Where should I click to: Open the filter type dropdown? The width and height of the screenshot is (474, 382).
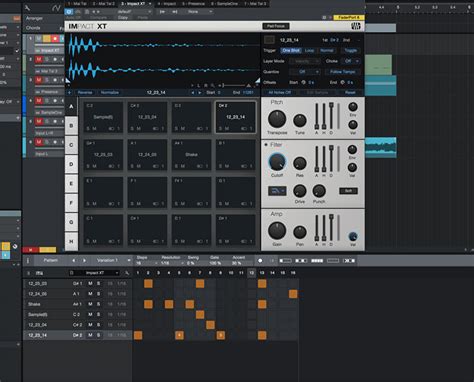click(x=277, y=191)
